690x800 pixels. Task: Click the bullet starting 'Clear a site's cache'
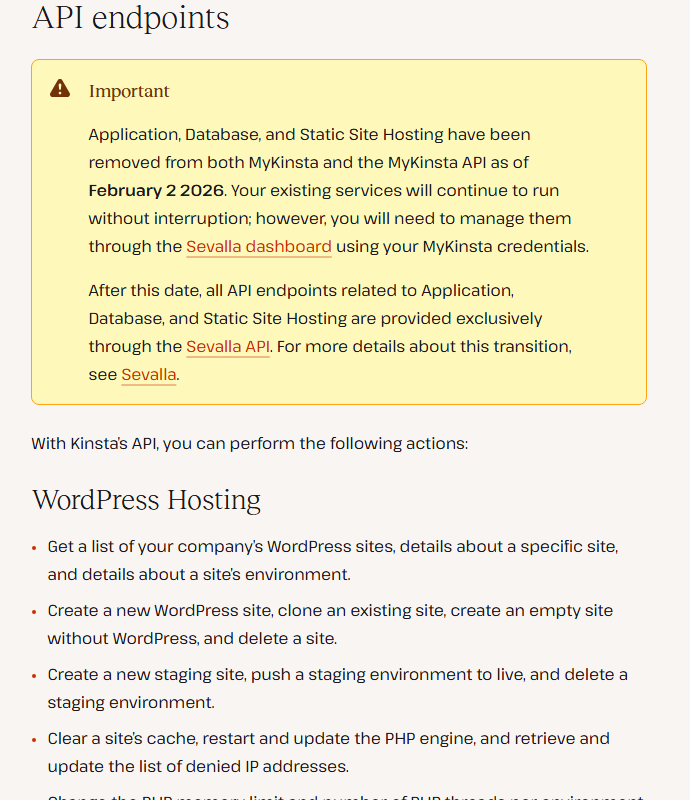tap(329, 753)
